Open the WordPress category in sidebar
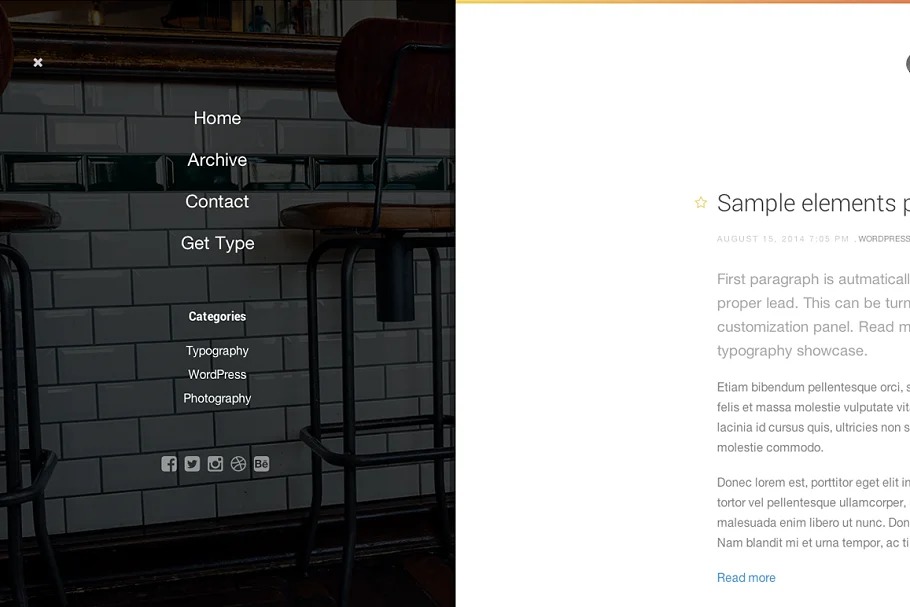Viewport: 910px width, 607px height. click(217, 375)
